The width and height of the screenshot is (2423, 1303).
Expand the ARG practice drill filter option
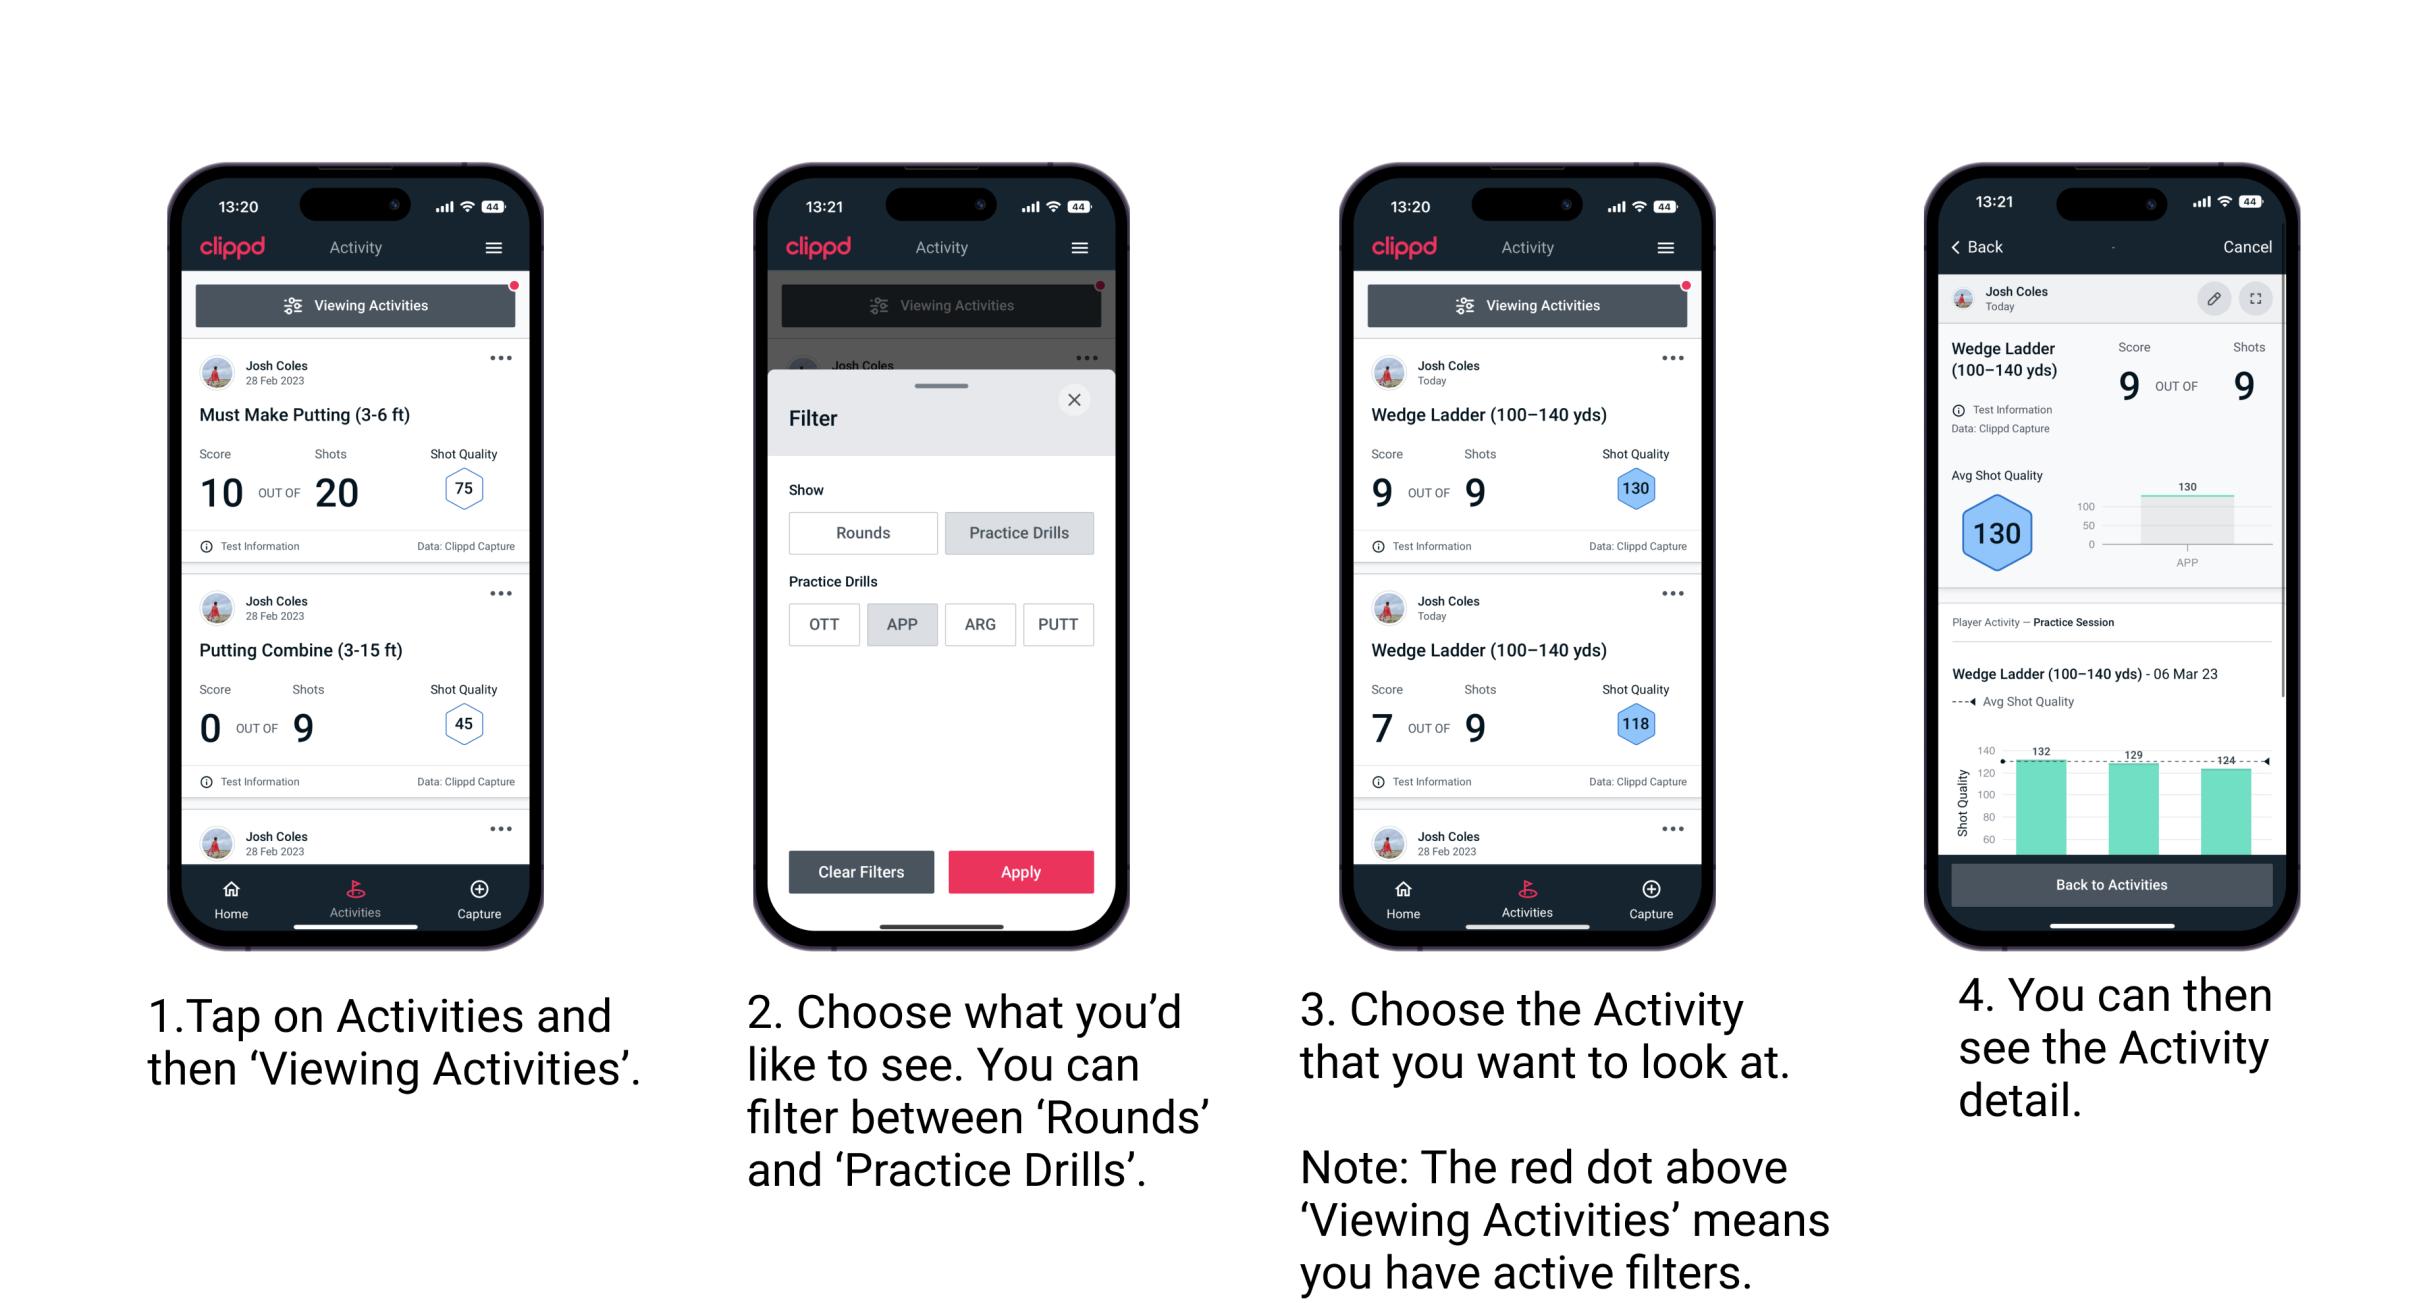point(980,626)
